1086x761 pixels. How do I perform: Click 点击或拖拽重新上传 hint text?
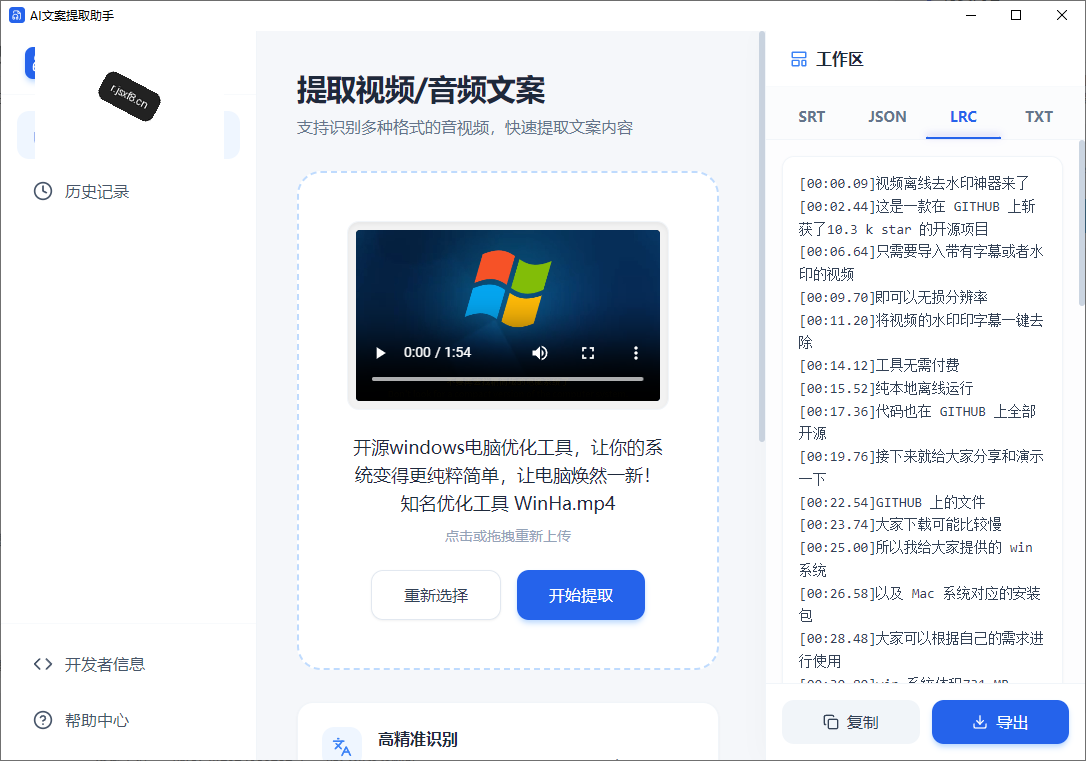pyautogui.click(x=508, y=535)
